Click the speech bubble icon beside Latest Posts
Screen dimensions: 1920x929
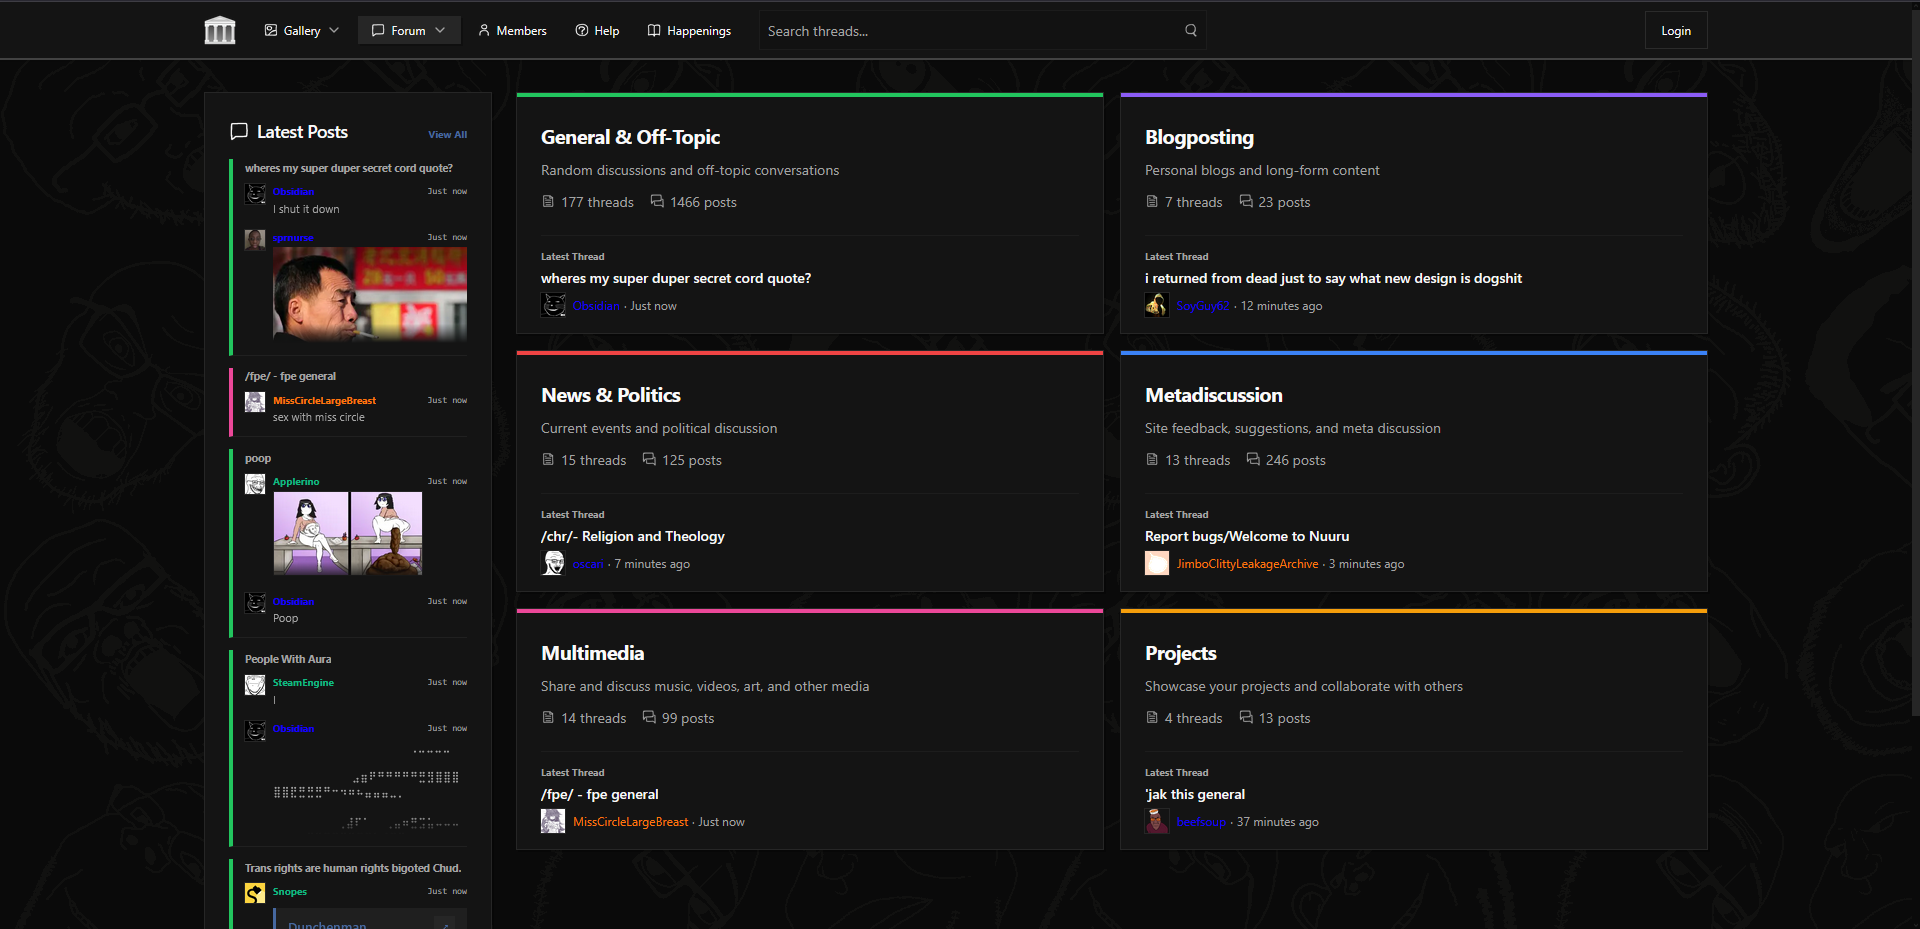coord(239,132)
